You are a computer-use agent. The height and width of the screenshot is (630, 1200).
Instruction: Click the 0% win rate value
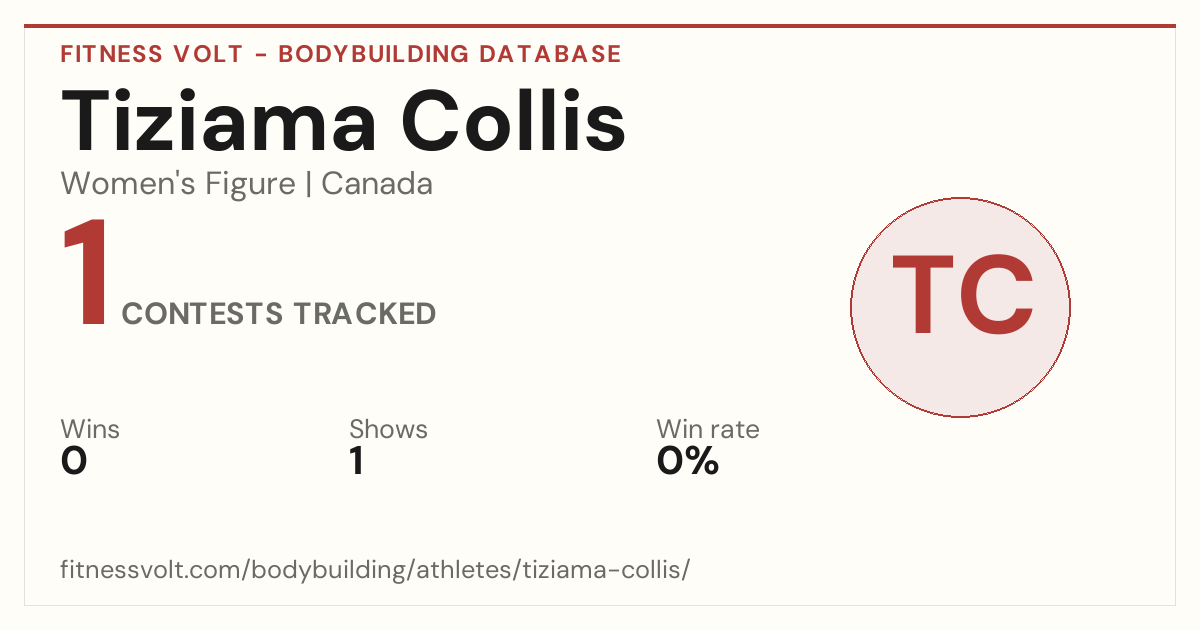point(688,461)
